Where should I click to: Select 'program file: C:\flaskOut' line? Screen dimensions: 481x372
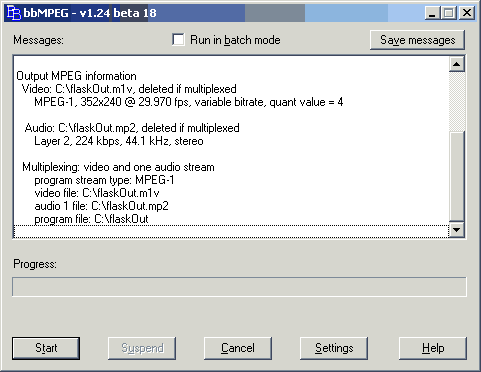[x=91, y=219]
